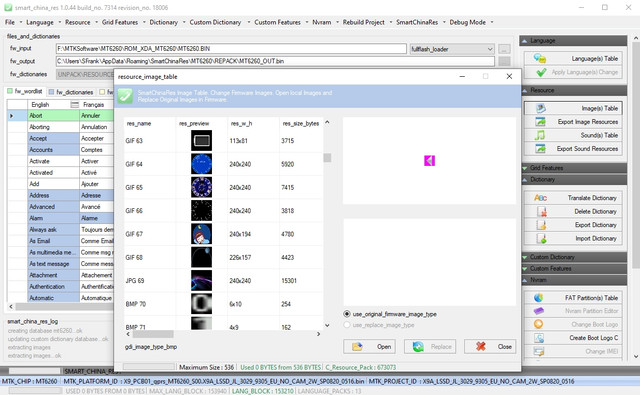Open the File menu
This screenshot has height=395, width=640.
(10, 22)
